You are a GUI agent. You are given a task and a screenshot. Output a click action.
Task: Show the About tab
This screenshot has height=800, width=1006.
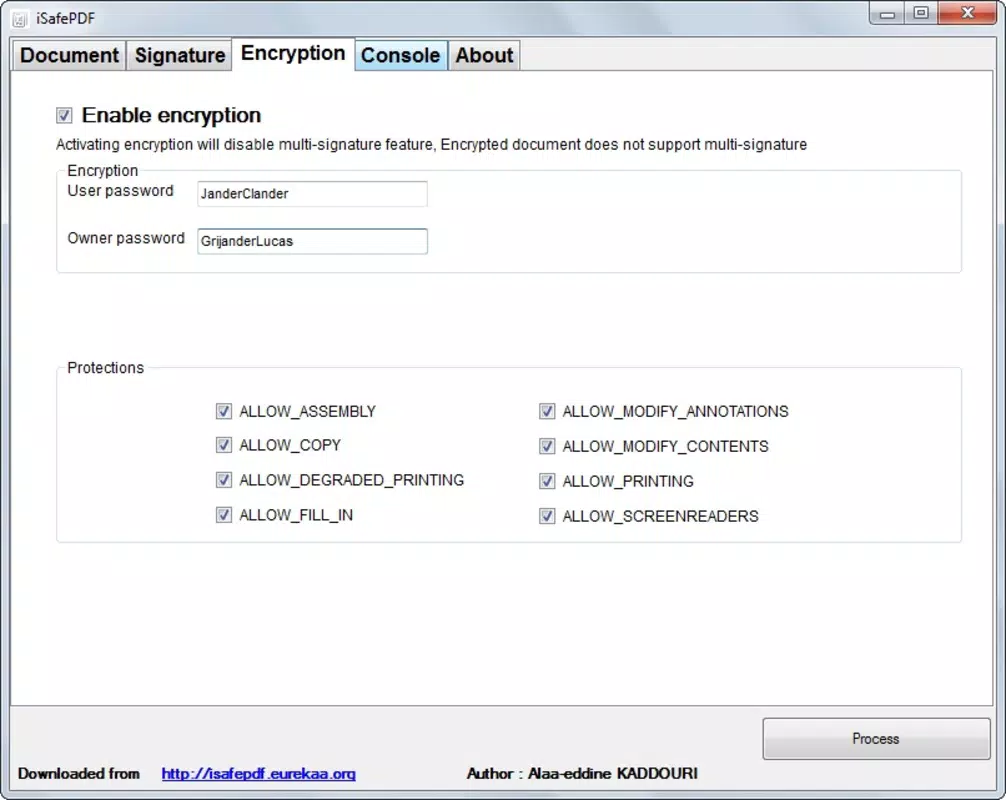pos(484,55)
